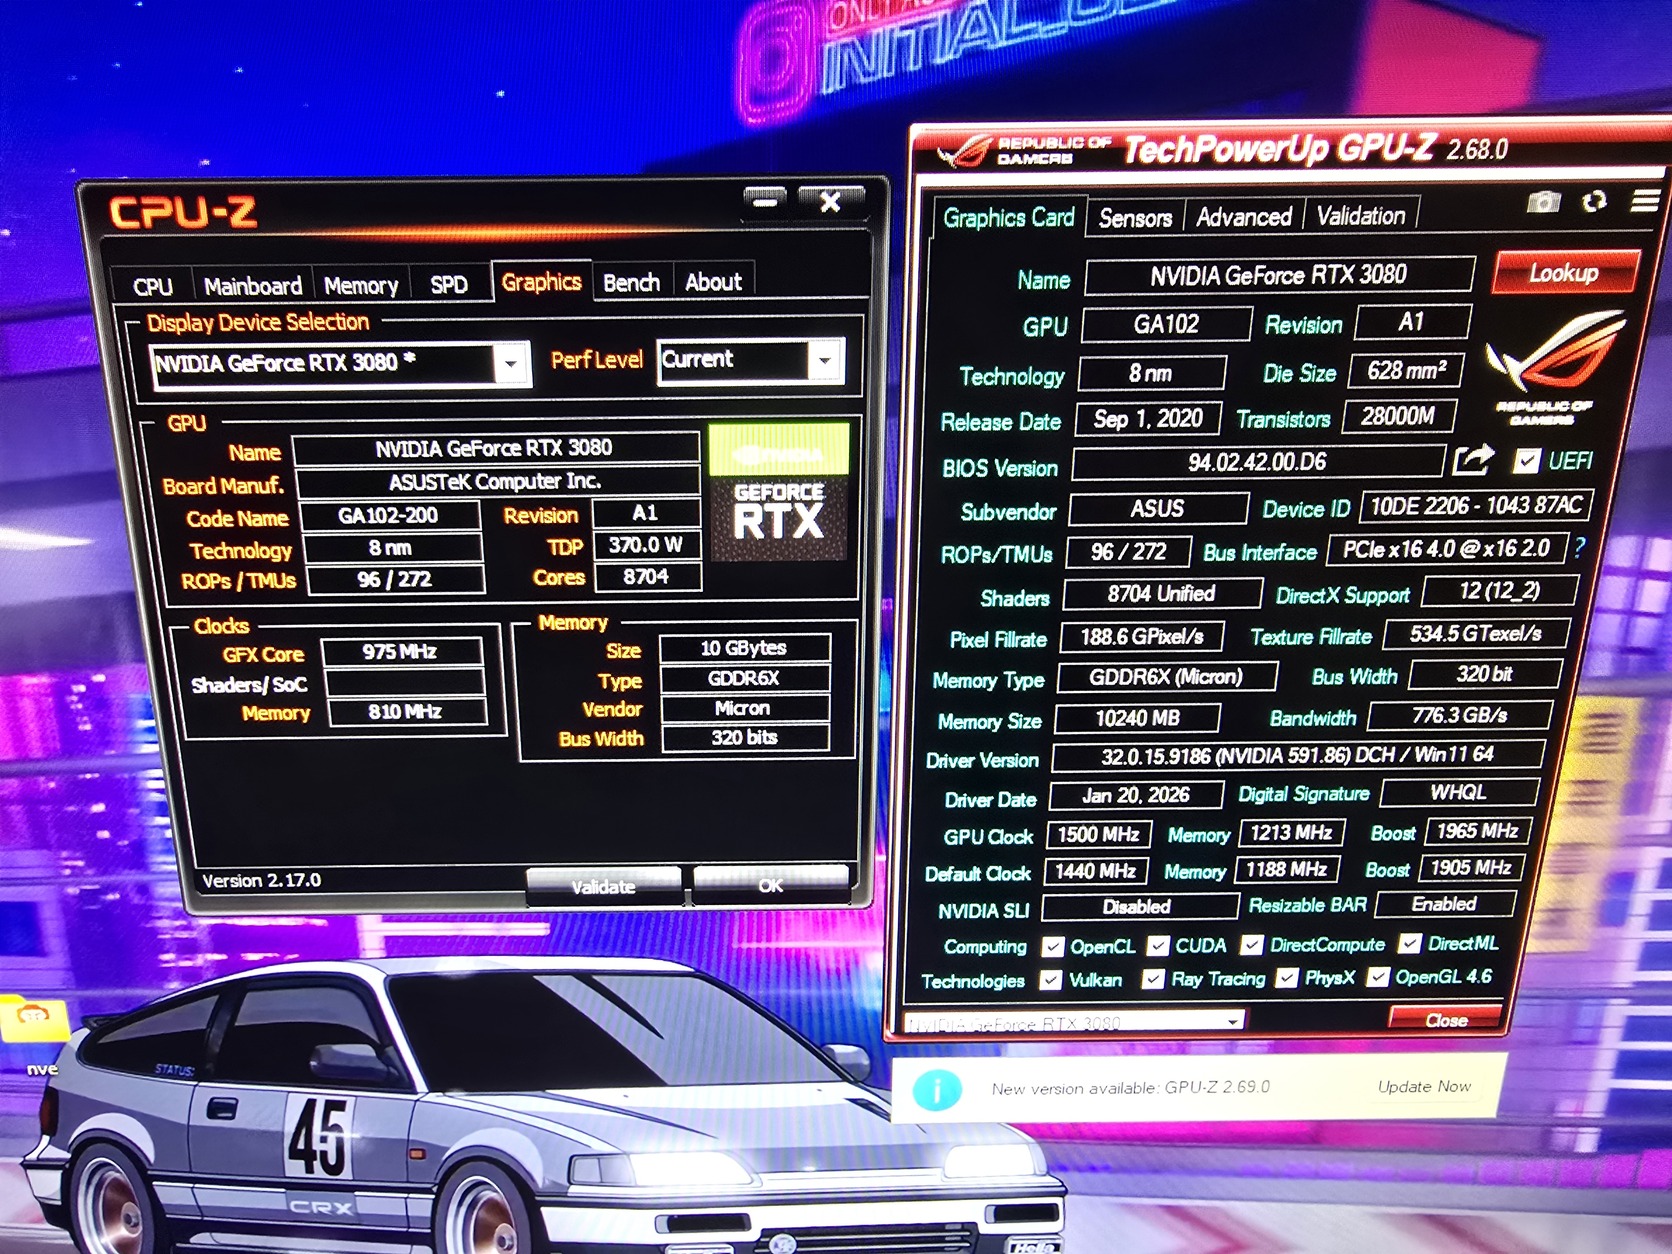This screenshot has width=1672, height=1254.
Task: Click the BIOS Version field 94.02.42.00.D6
Action: tap(1257, 462)
